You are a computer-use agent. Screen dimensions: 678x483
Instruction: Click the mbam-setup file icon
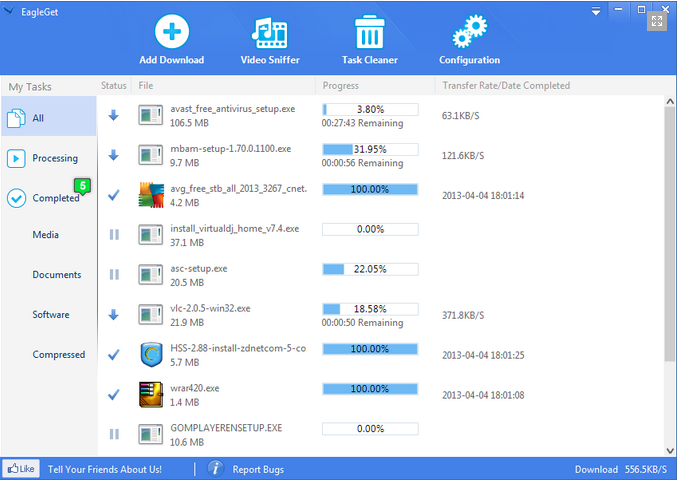[x=150, y=155]
